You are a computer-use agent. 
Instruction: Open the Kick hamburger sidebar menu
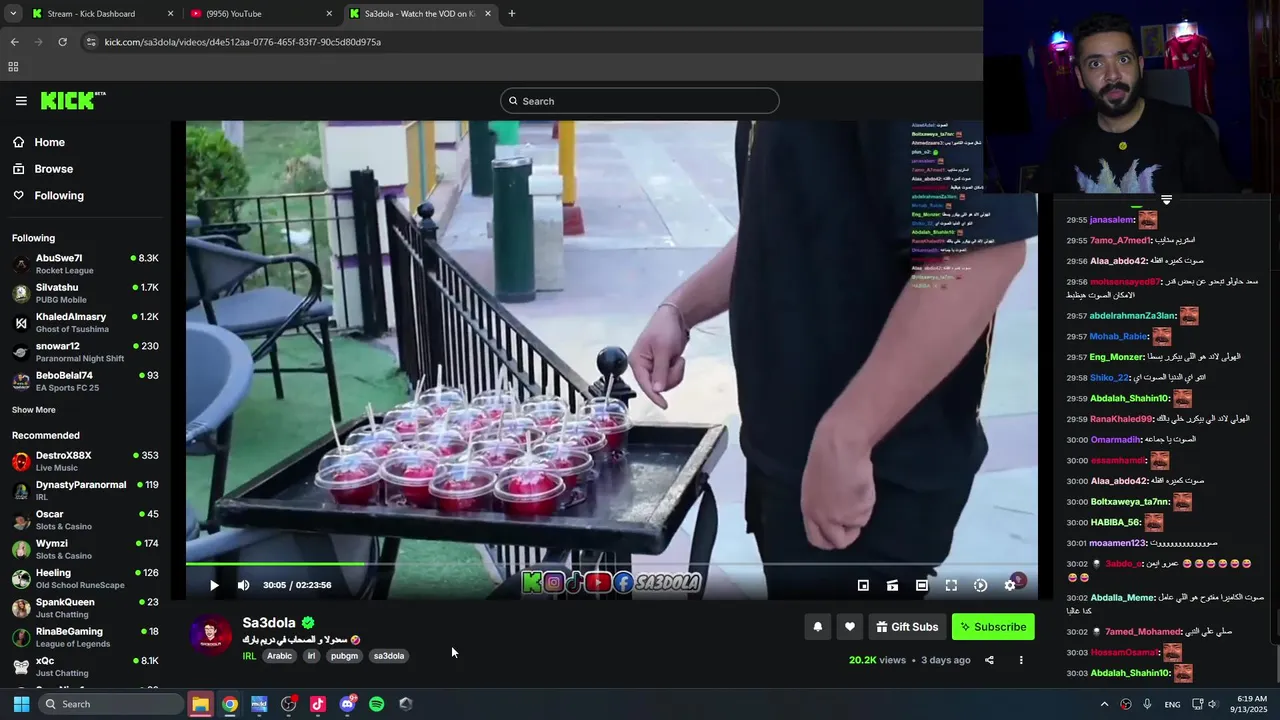(x=21, y=101)
